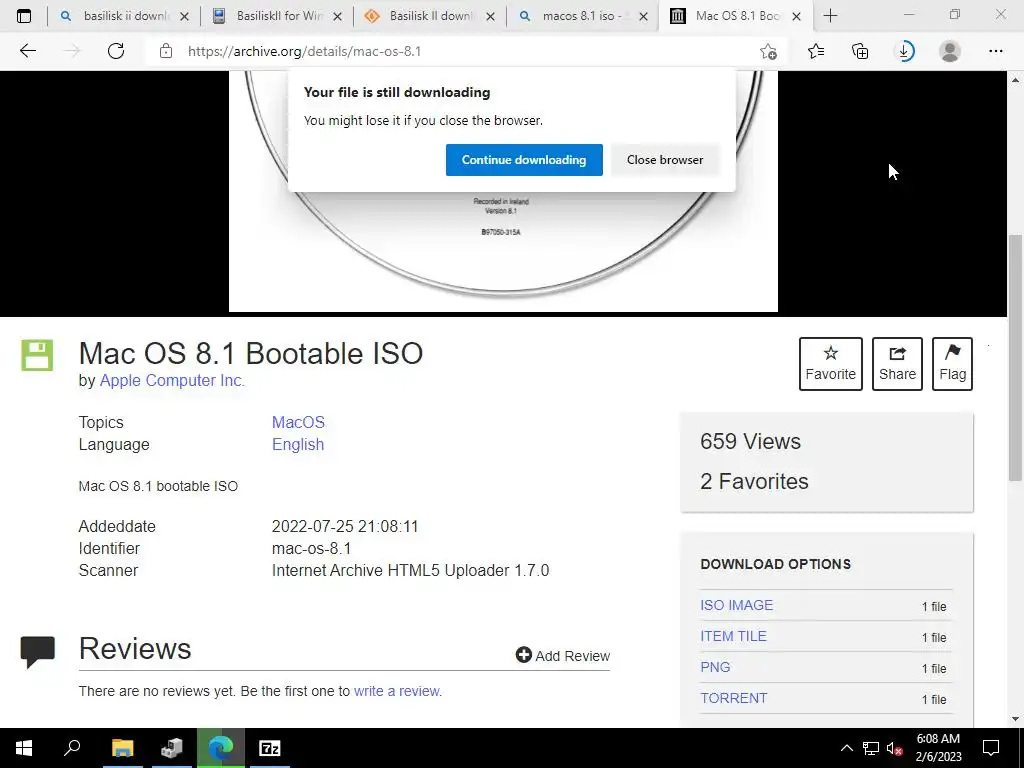1024x768 pixels.
Task: Download the ISO IMAGE option
Action: pos(737,605)
